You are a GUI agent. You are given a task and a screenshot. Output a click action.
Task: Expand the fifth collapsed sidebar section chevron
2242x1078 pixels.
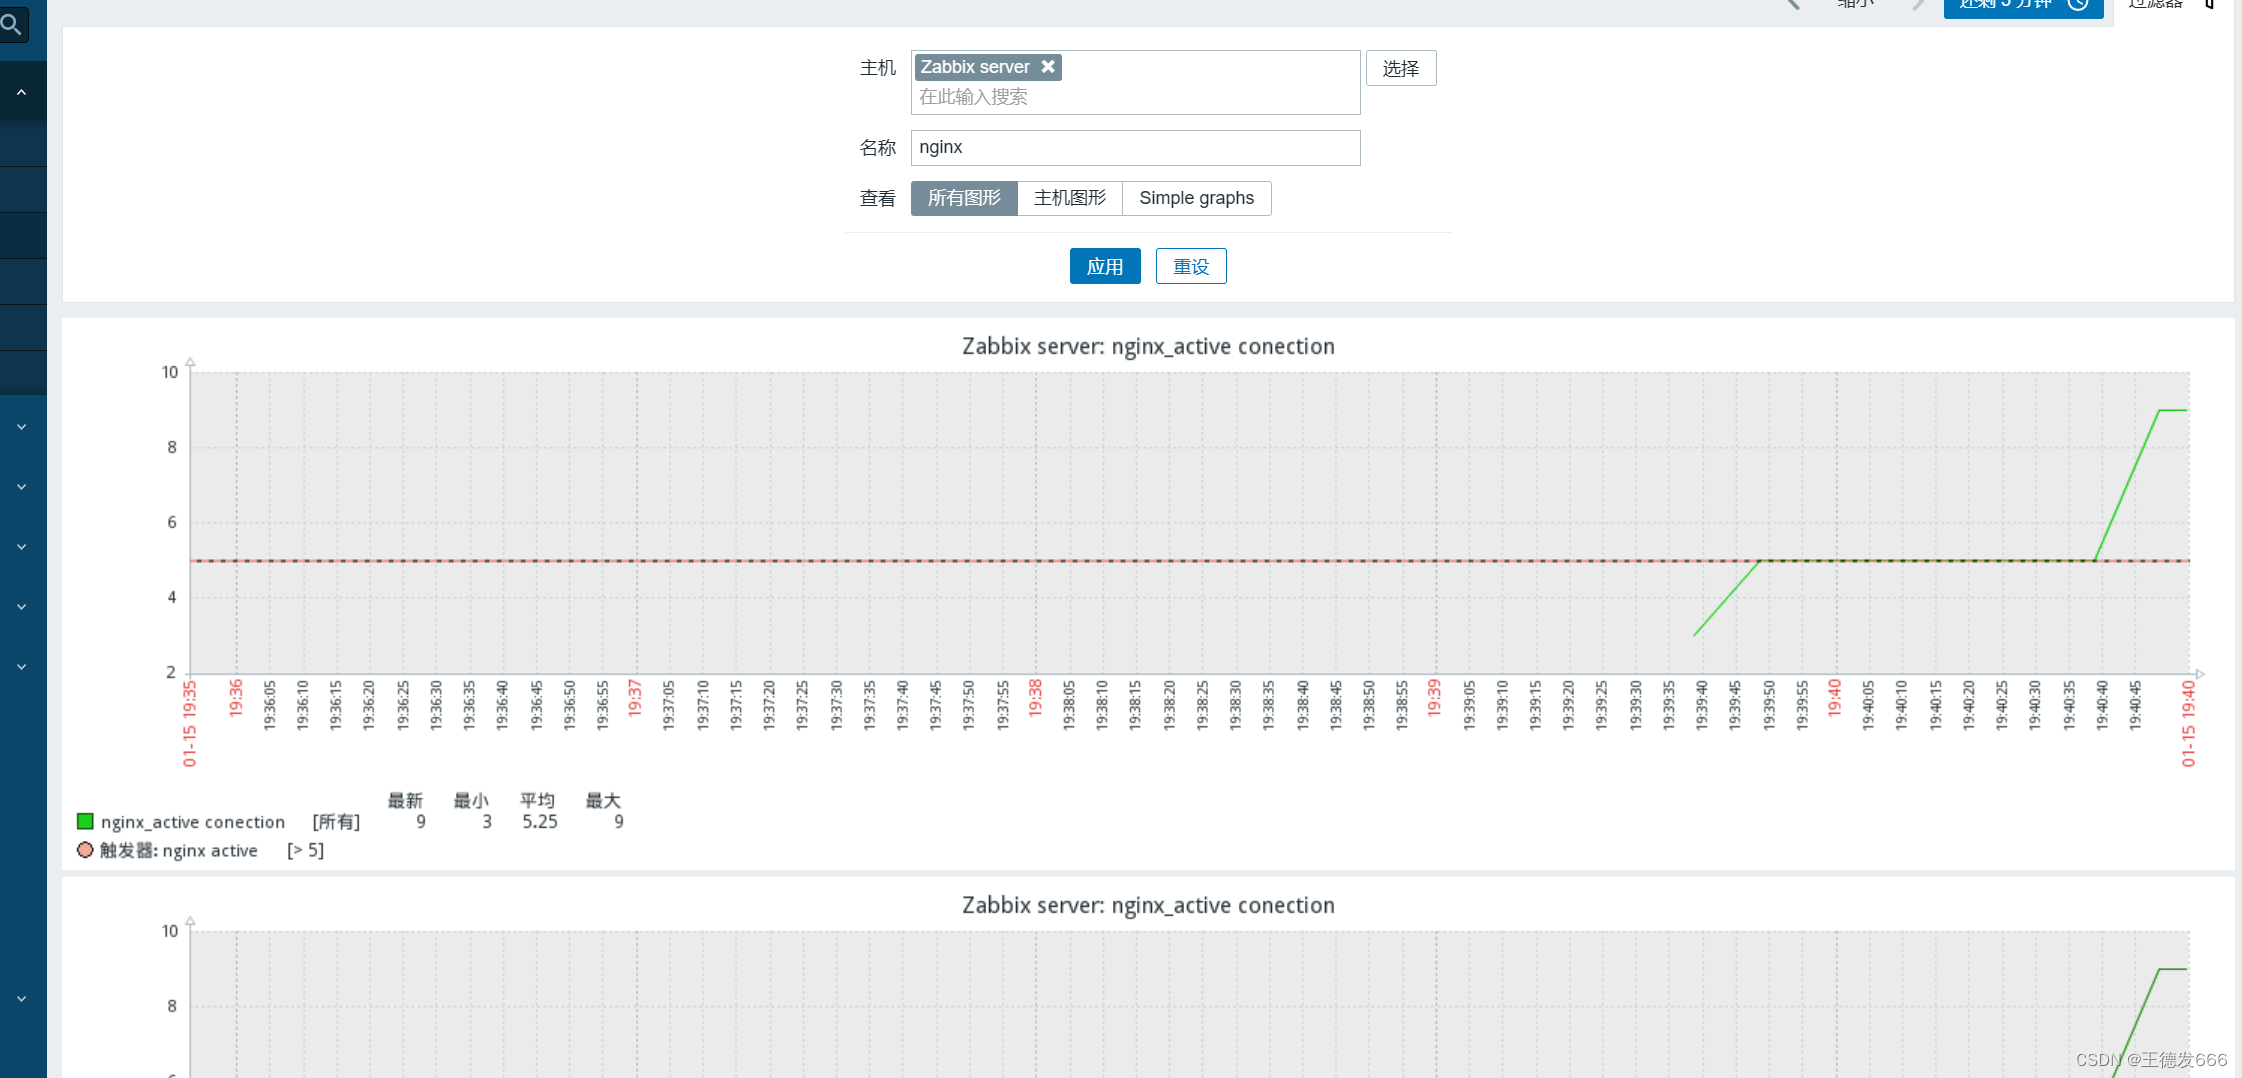(x=21, y=667)
